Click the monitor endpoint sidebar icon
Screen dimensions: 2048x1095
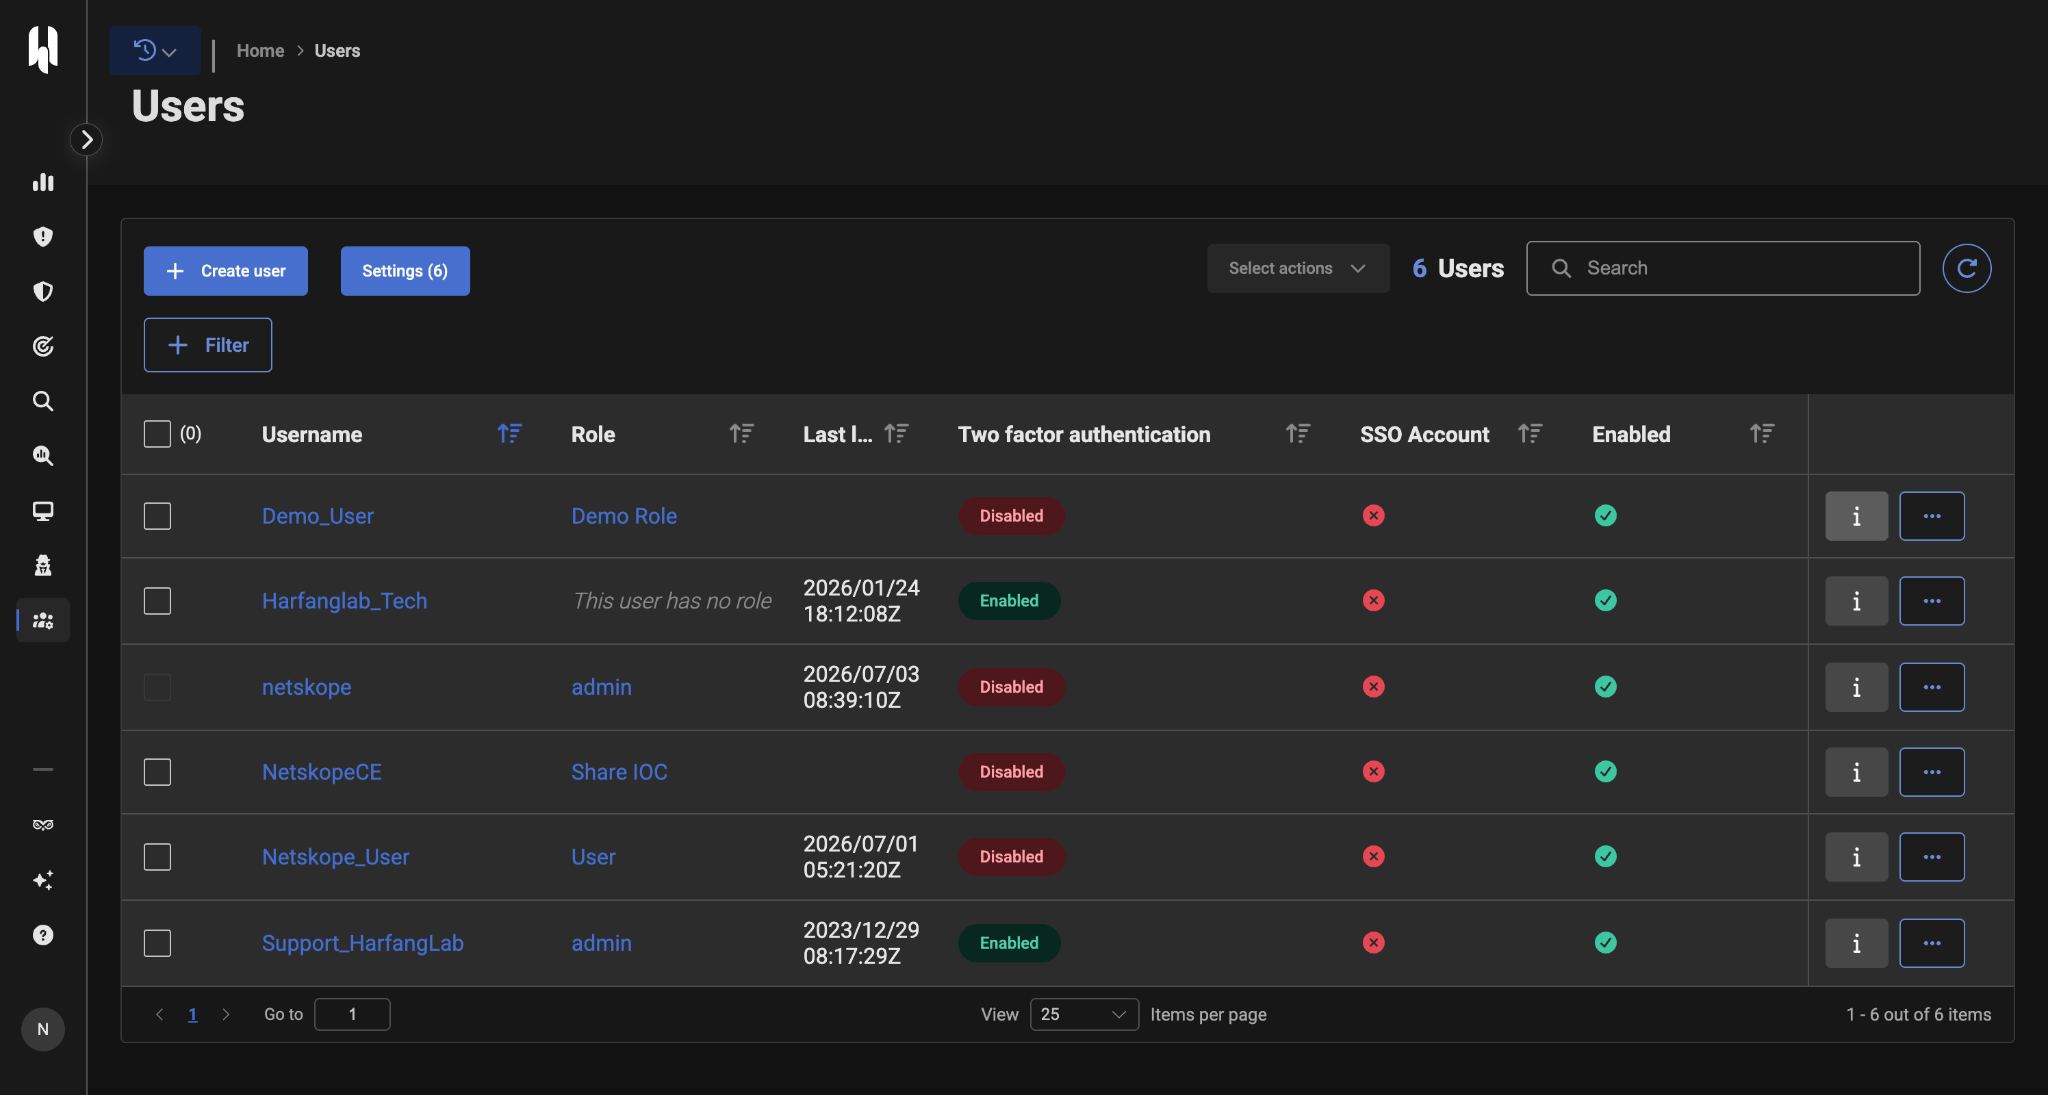click(43, 511)
